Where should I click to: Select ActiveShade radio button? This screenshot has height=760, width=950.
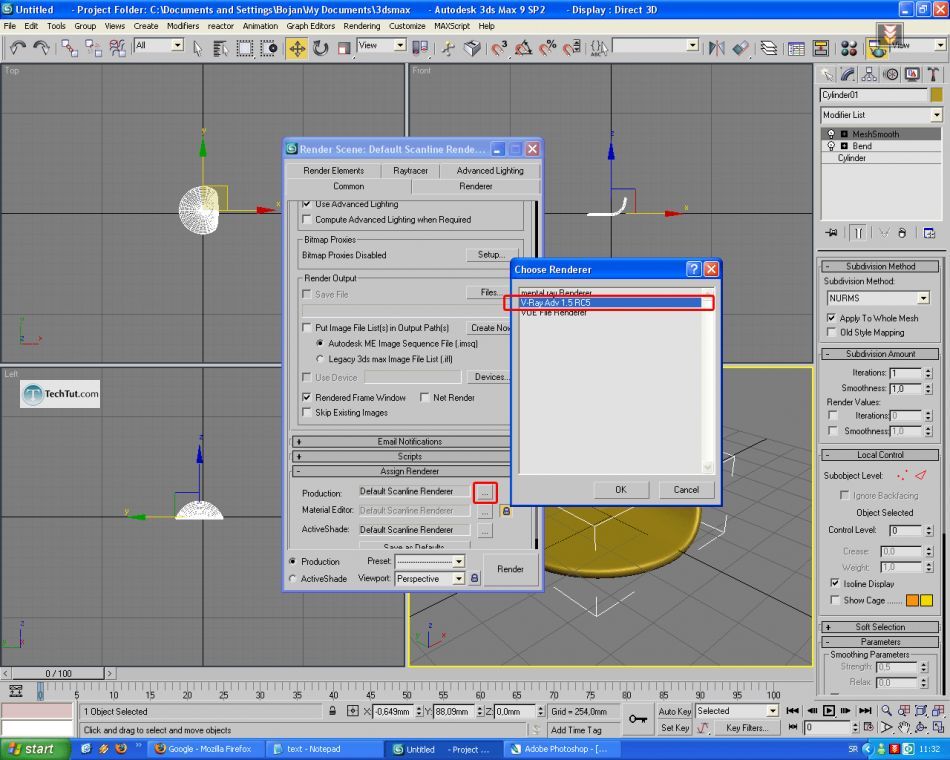(293, 579)
